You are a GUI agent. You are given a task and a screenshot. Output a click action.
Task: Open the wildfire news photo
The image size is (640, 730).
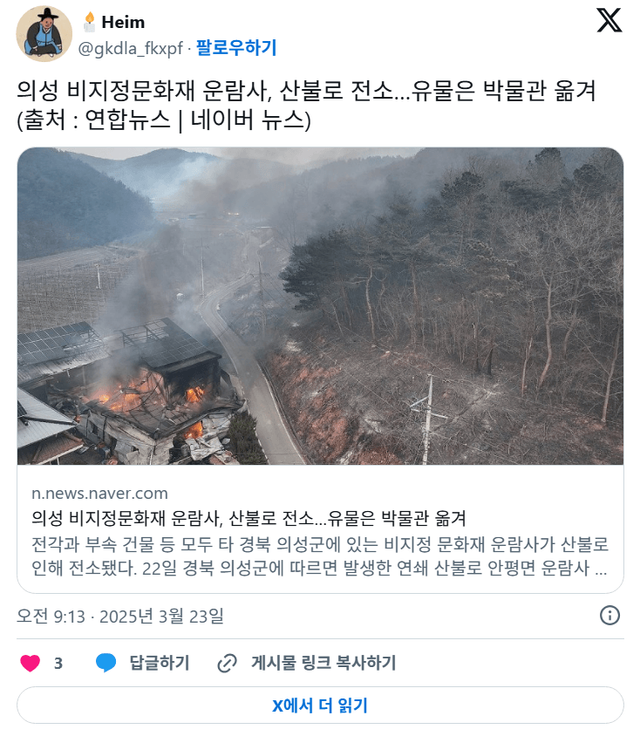click(320, 306)
